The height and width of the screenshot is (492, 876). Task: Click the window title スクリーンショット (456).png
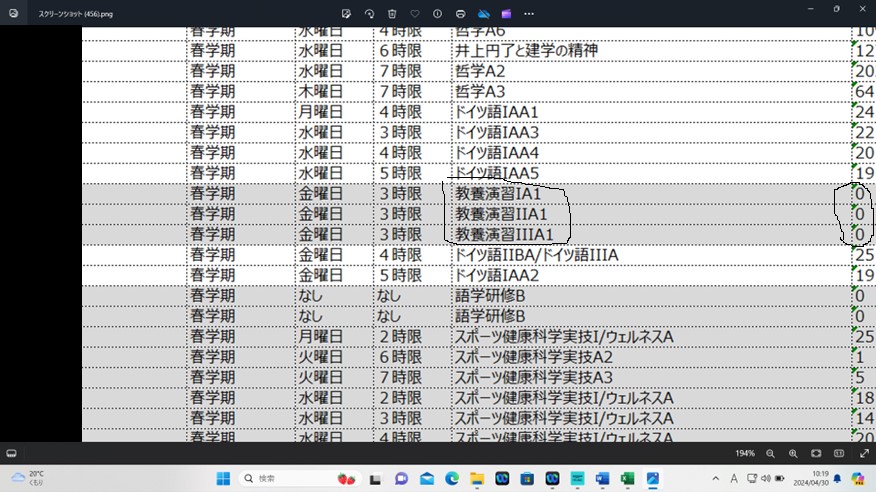[x=75, y=14]
